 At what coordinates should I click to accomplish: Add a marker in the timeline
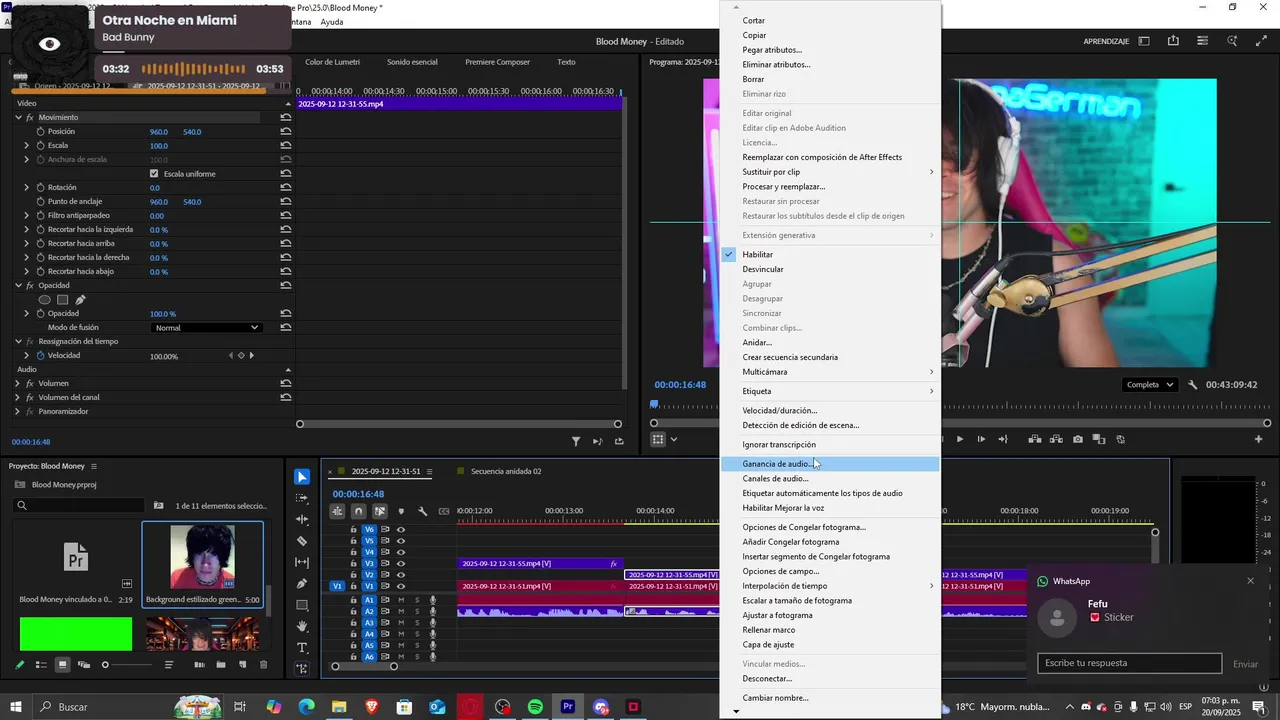[401, 511]
